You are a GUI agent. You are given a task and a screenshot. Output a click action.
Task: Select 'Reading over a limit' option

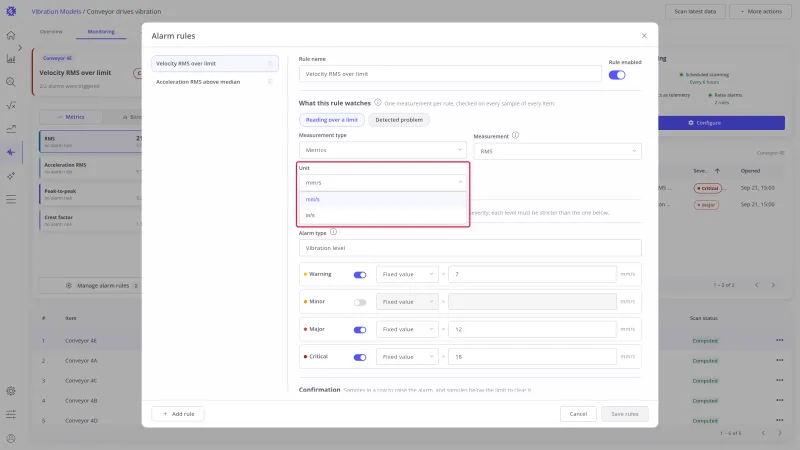pos(332,120)
